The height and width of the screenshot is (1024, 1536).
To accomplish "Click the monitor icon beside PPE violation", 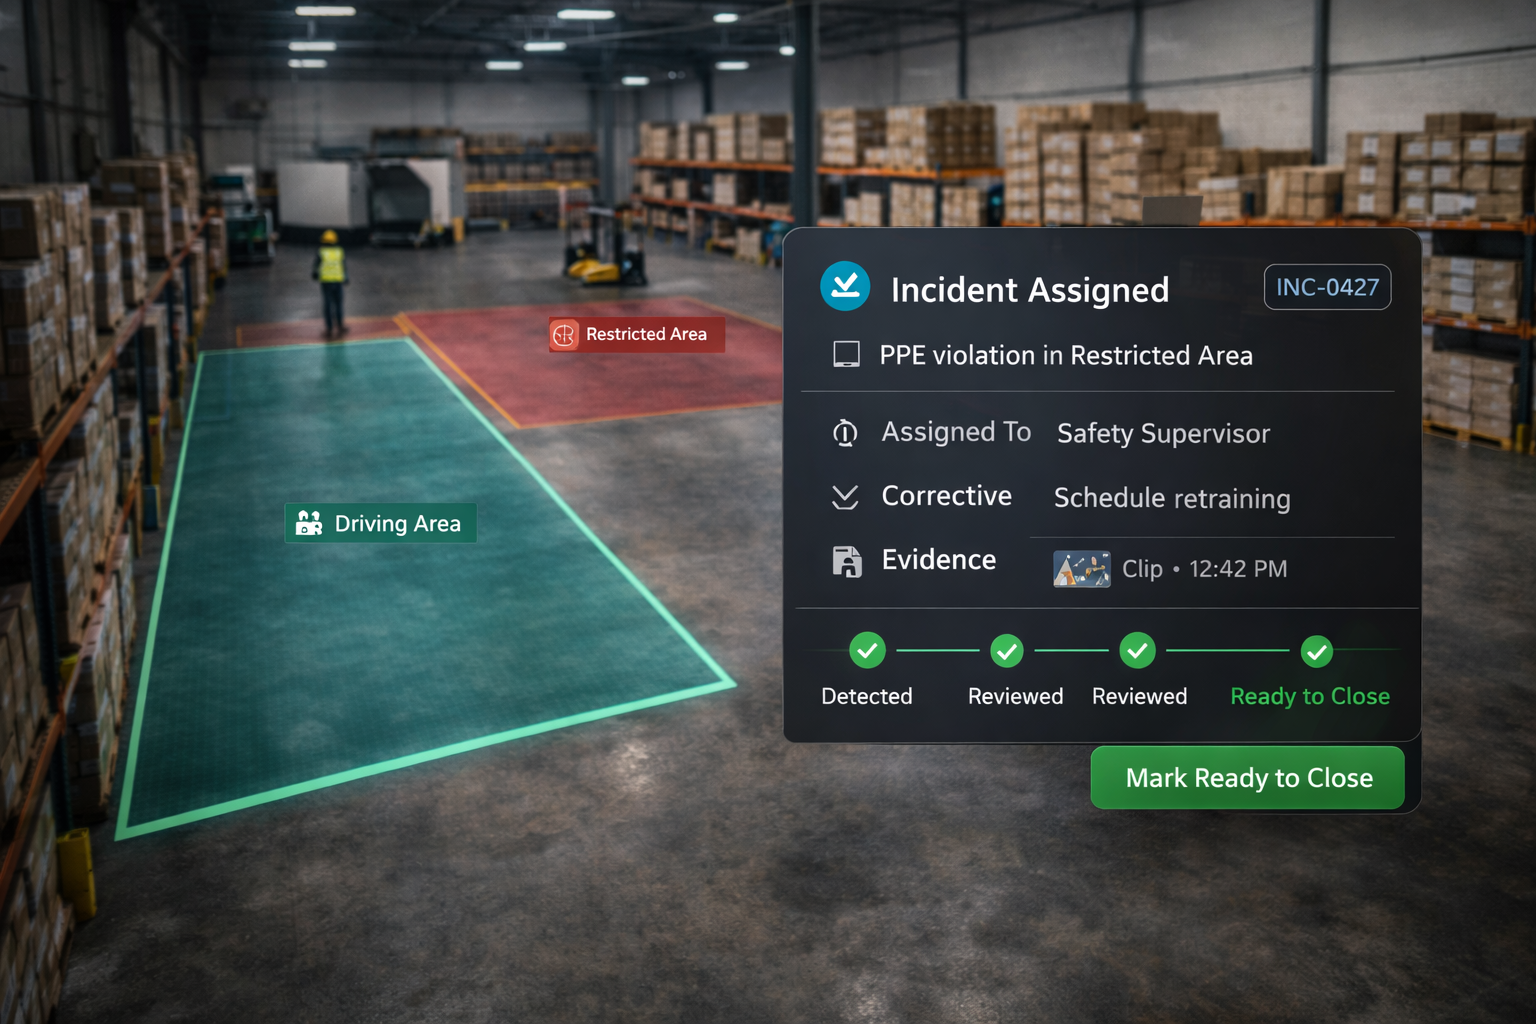I will [x=847, y=354].
